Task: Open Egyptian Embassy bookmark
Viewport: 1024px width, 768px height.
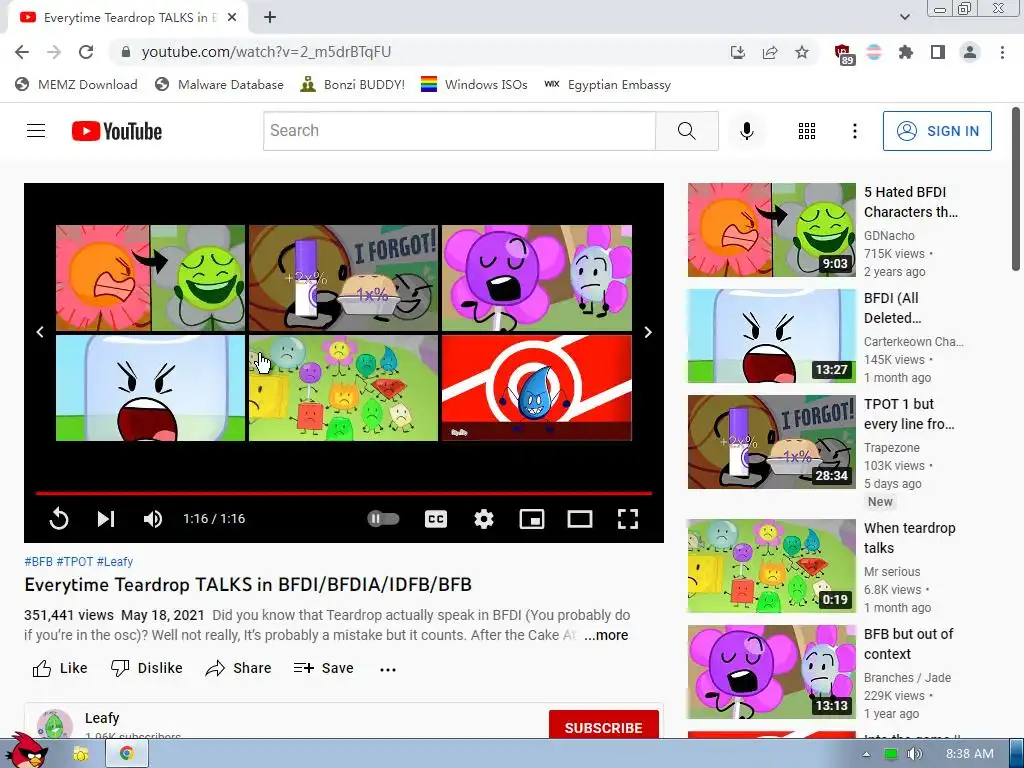Action: [607, 85]
